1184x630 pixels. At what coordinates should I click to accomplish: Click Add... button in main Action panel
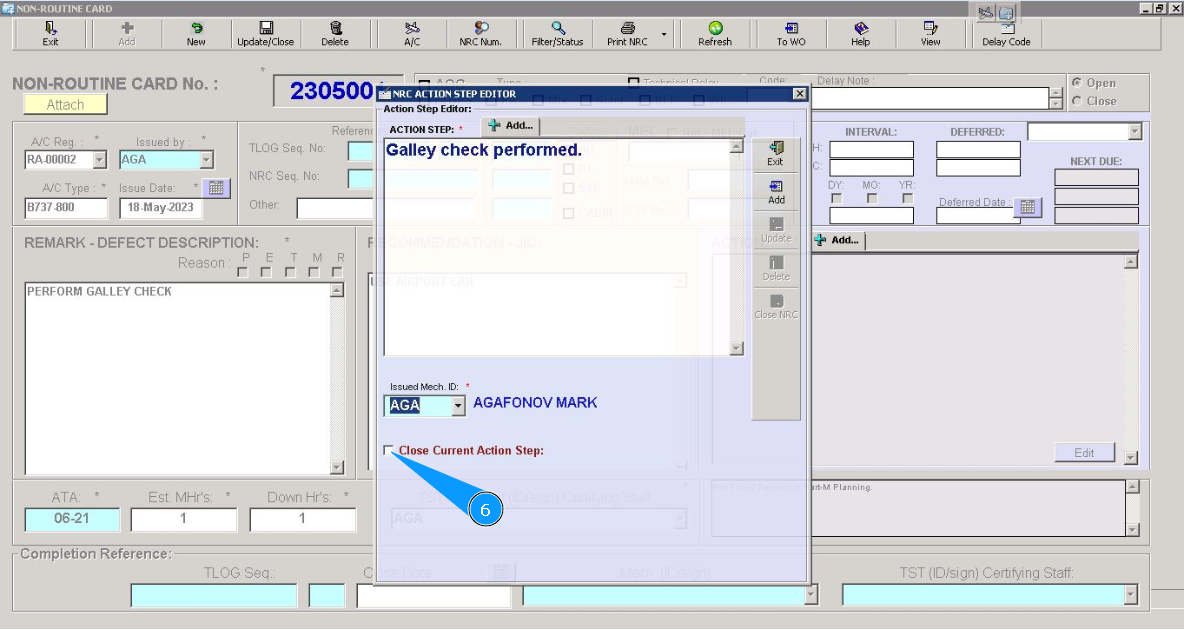pyautogui.click(x=837, y=240)
